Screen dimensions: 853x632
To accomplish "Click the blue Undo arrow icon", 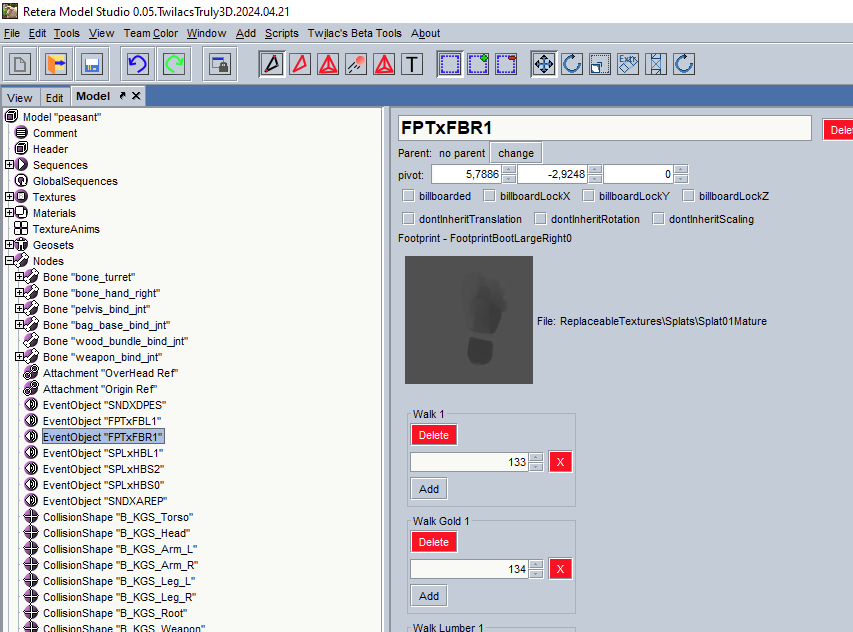I will tap(138, 64).
